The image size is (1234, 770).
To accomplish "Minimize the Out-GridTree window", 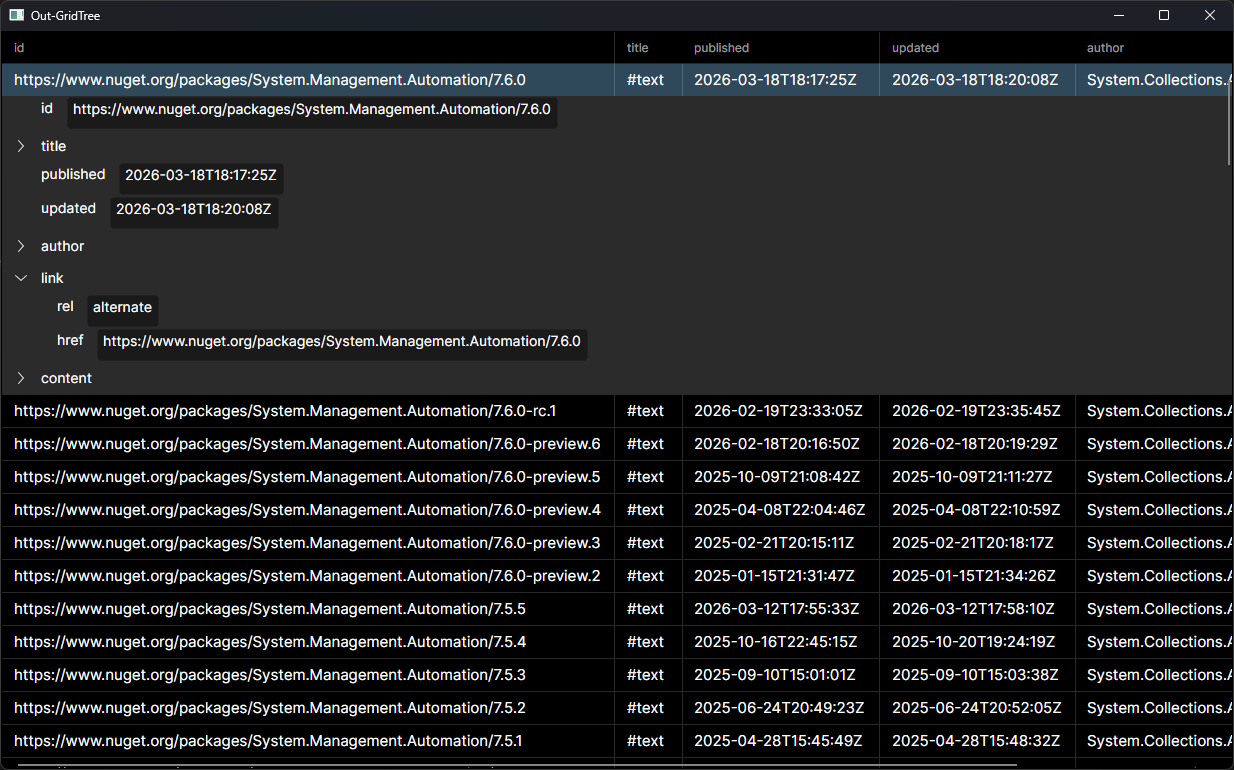I will [x=1118, y=15].
